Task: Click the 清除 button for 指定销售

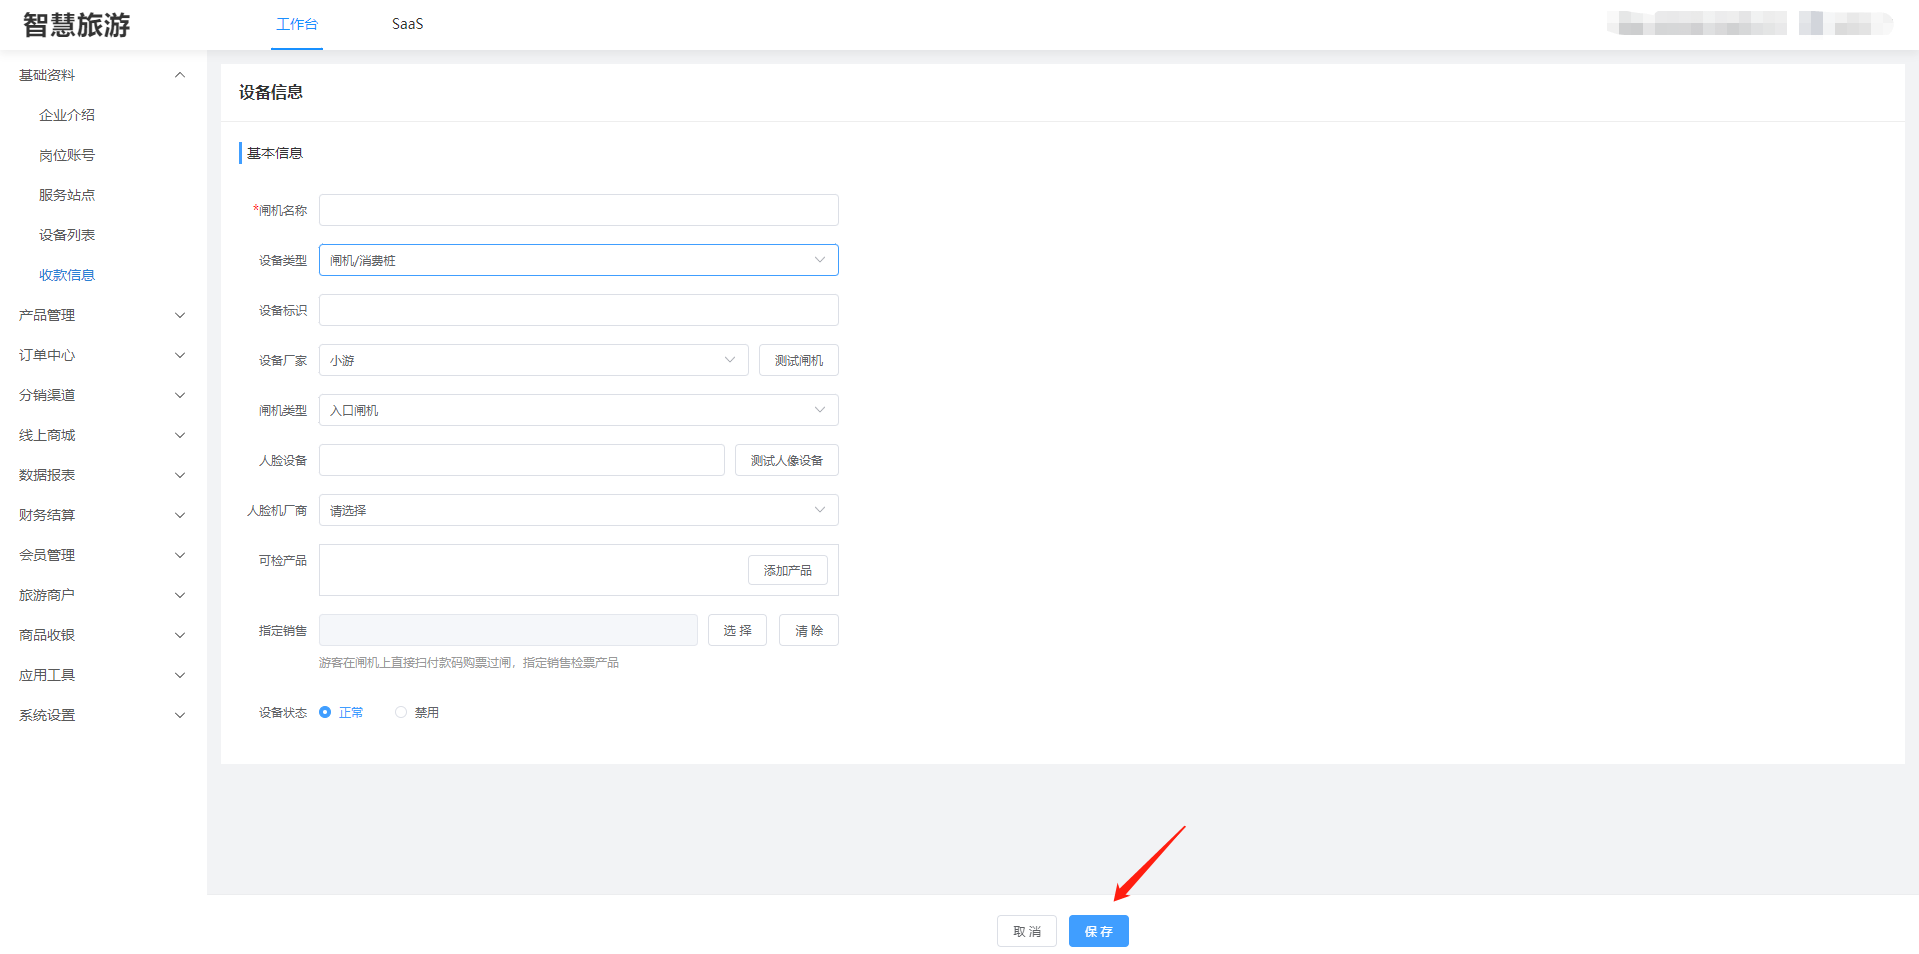Action: tap(808, 630)
